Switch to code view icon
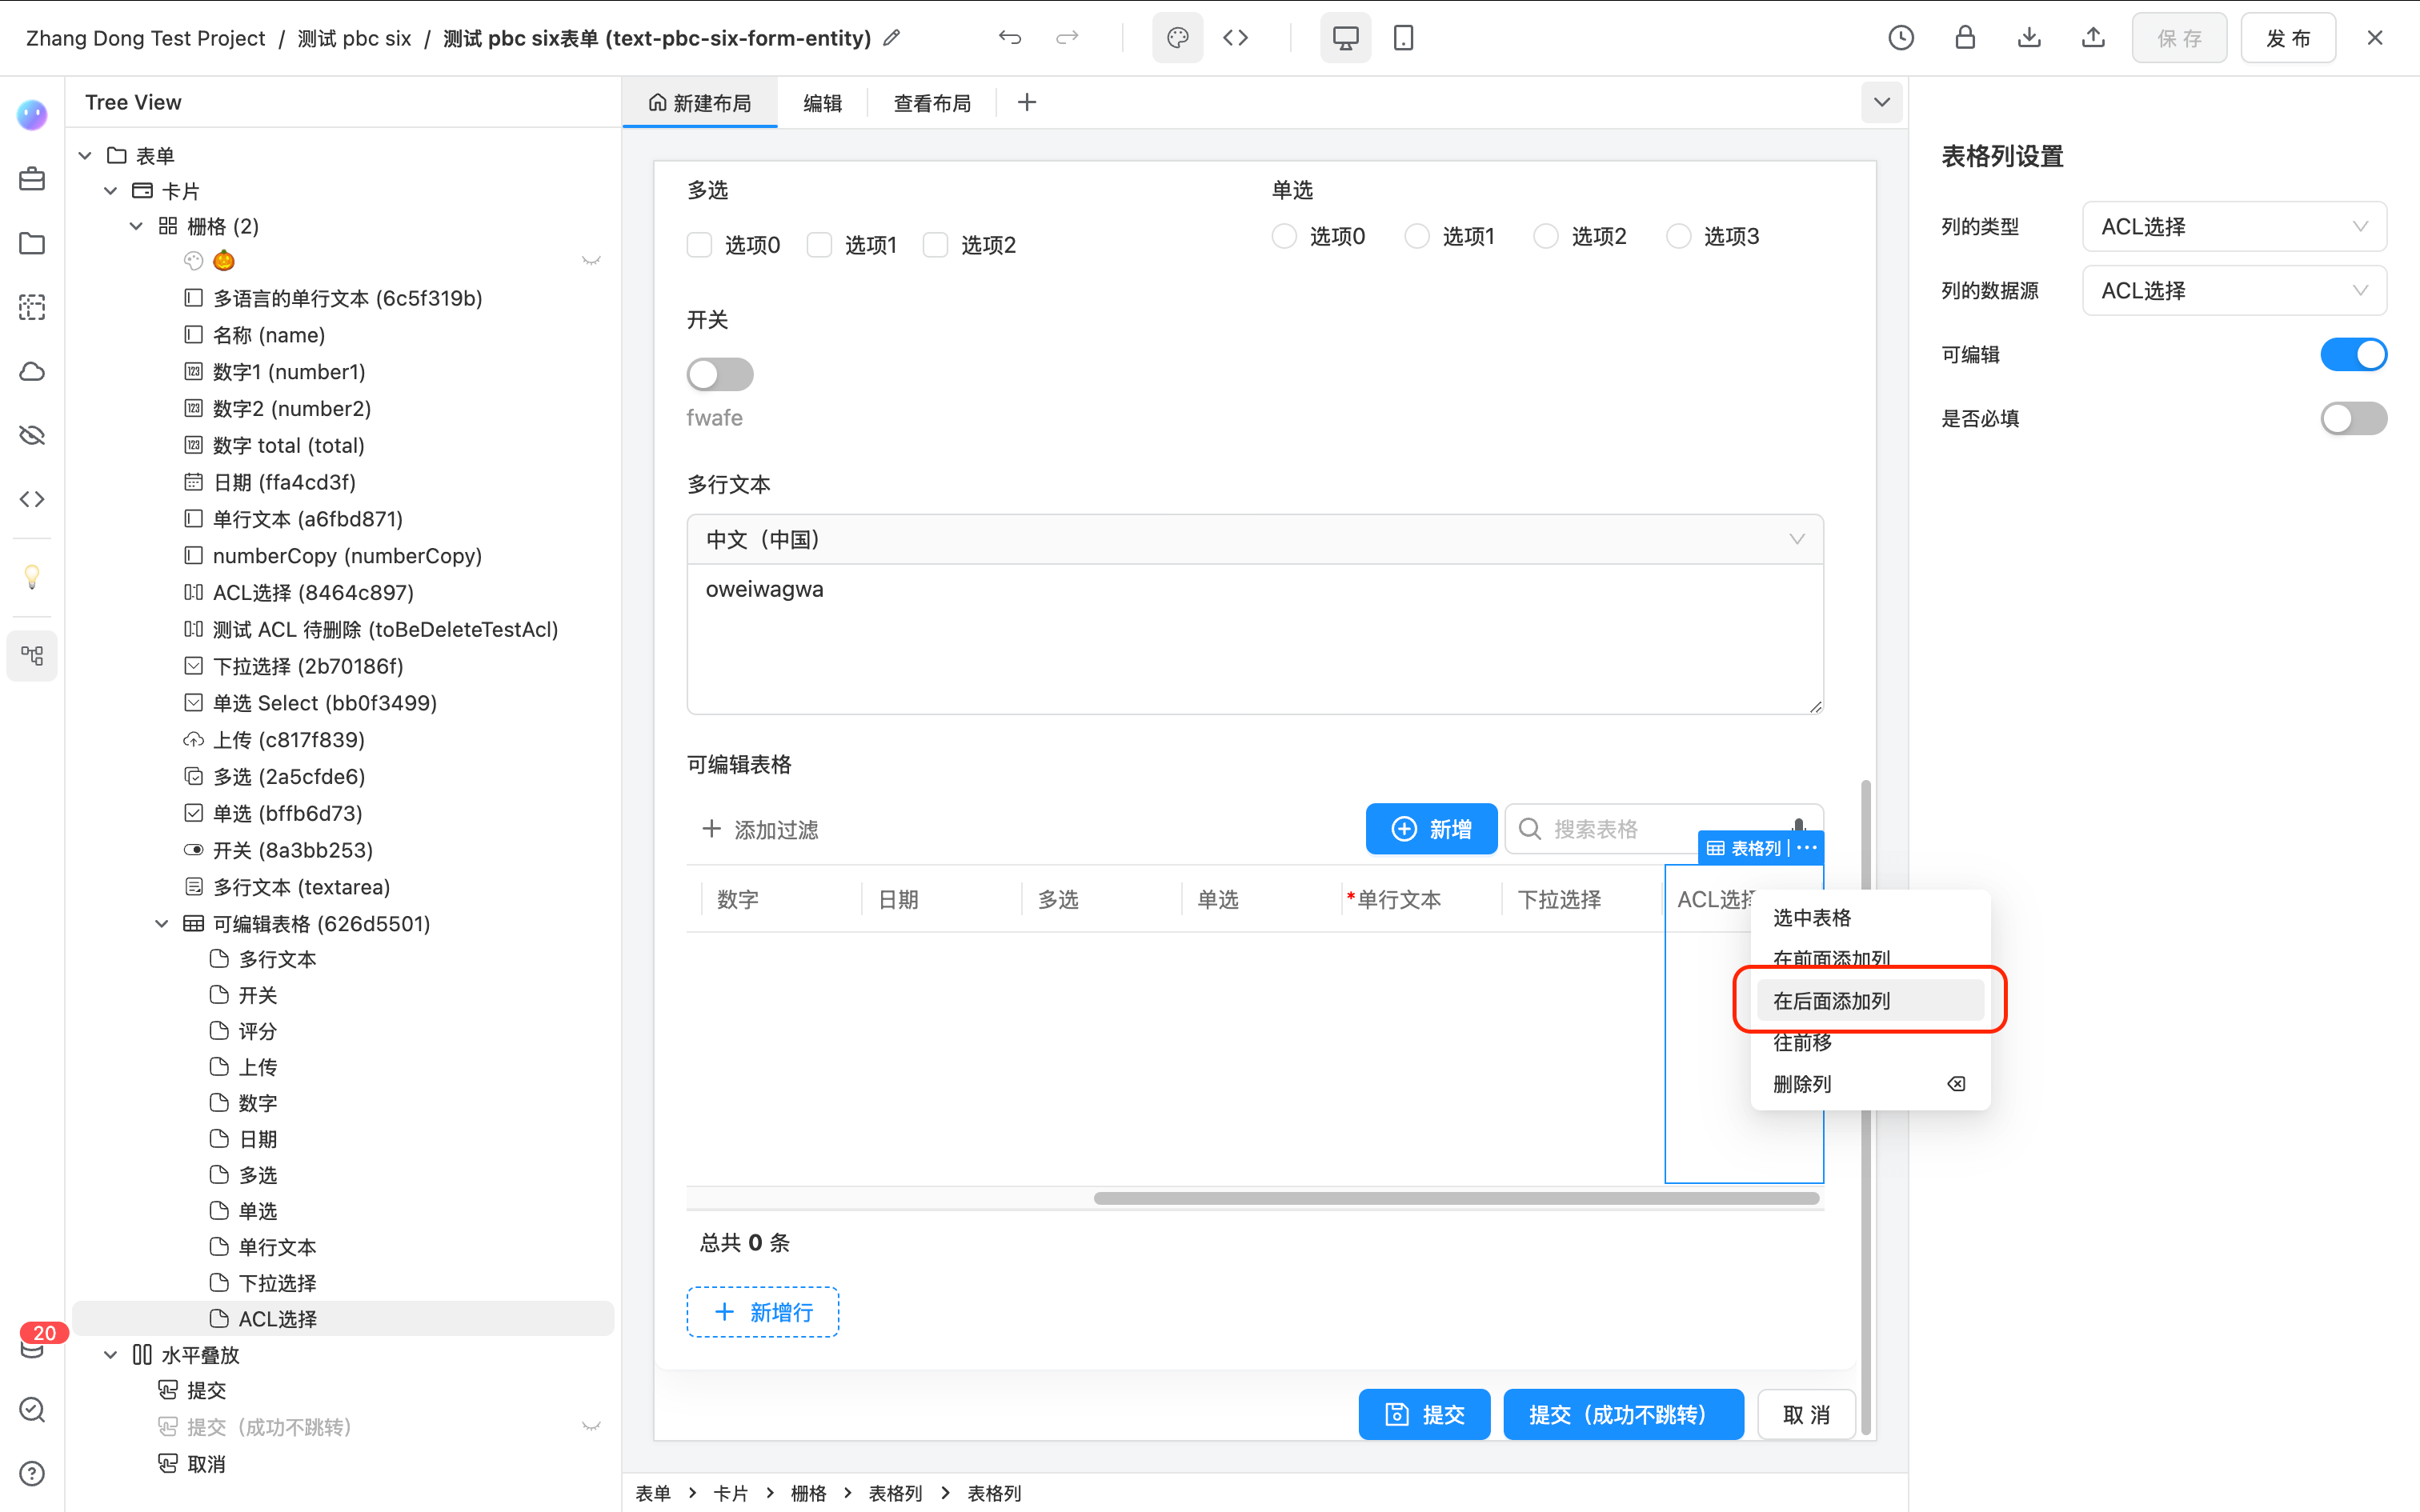 pyautogui.click(x=1235, y=38)
